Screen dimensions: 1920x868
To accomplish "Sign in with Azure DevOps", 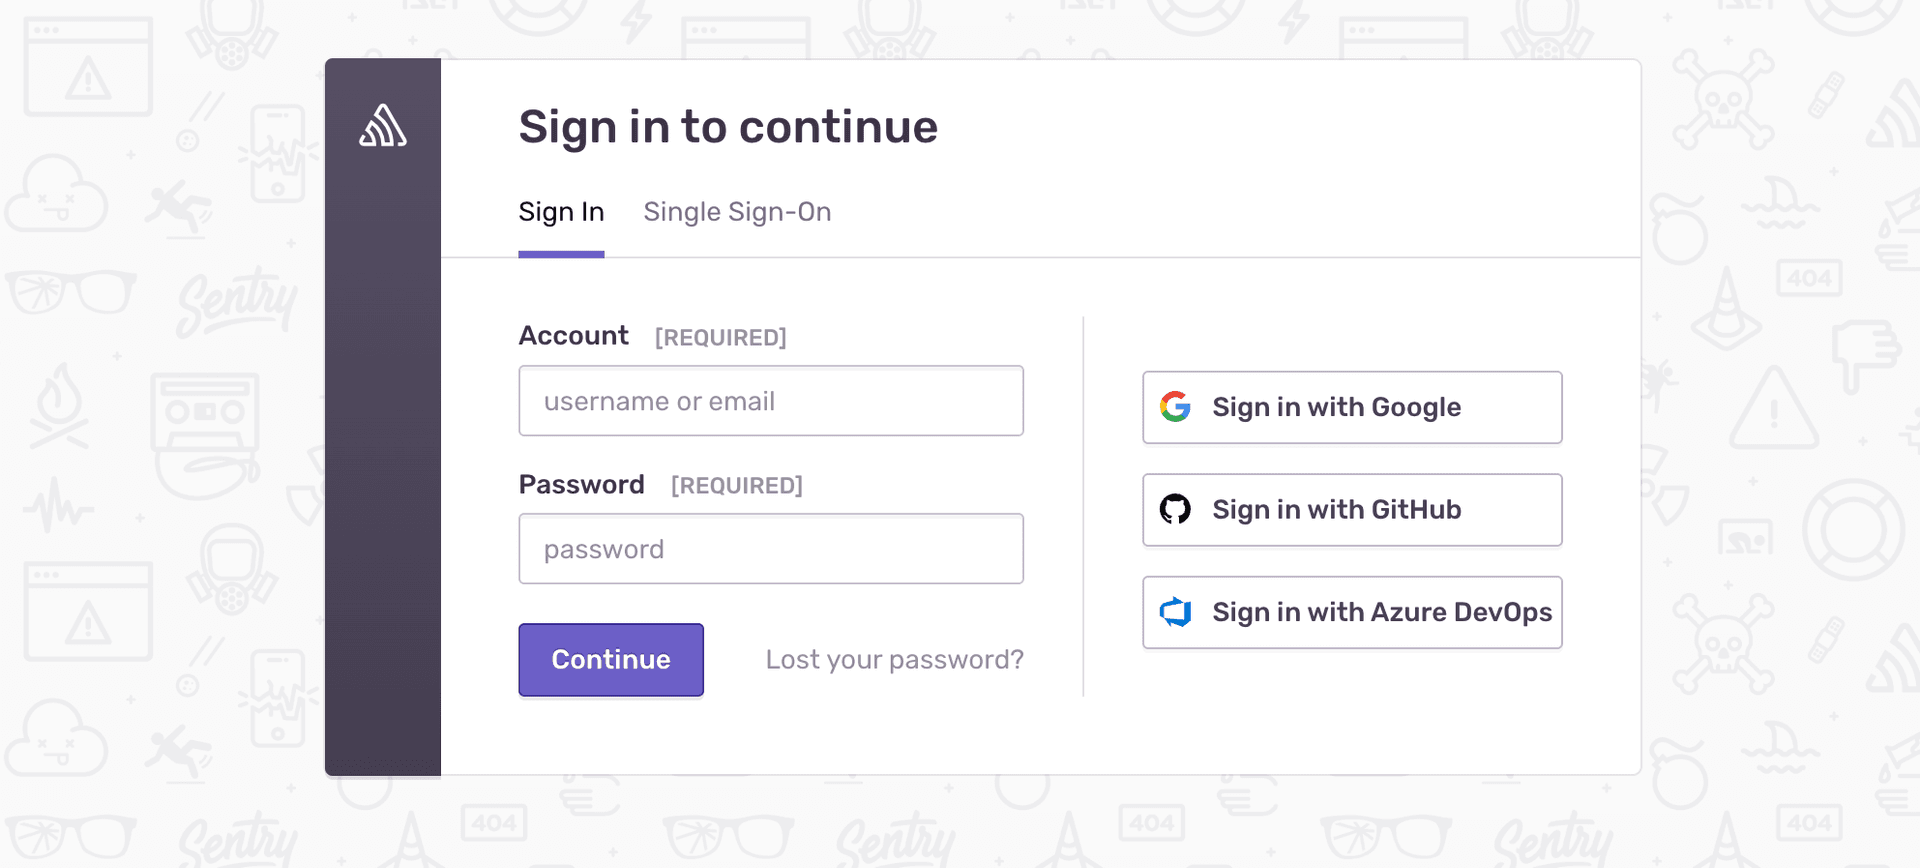I will pos(1351,612).
